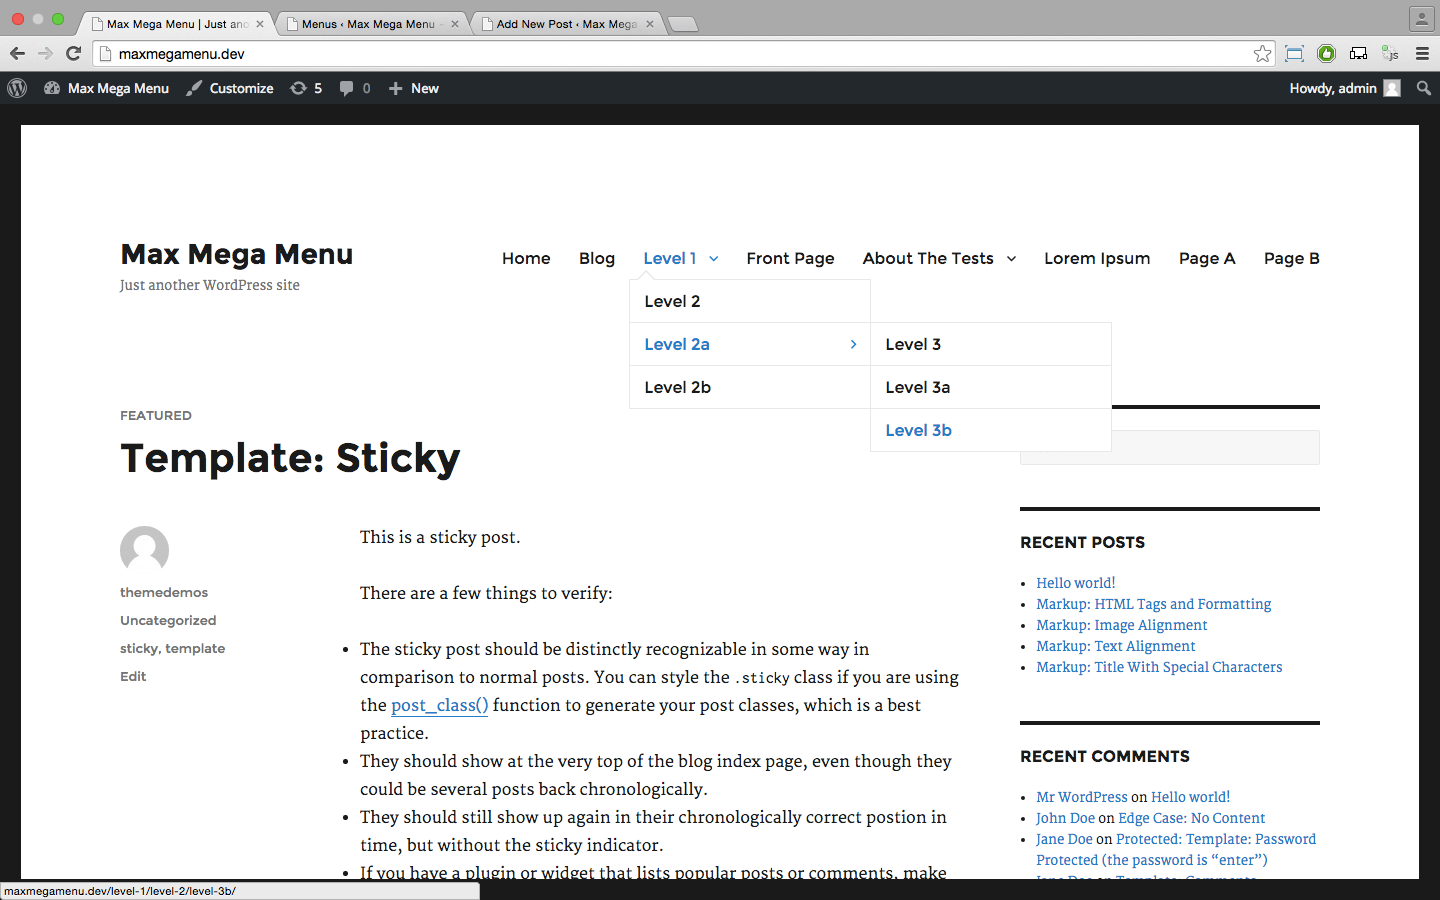1440x900 pixels.
Task: Click the Mr WordPress commenter link
Action: (x=1082, y=797)
